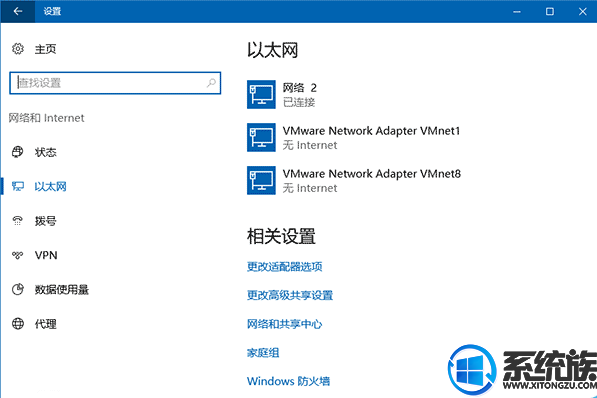Viewport: 597px width, 398px height.
Task: Click the 网络 2 adapter icon
Action: pos(261,94)
